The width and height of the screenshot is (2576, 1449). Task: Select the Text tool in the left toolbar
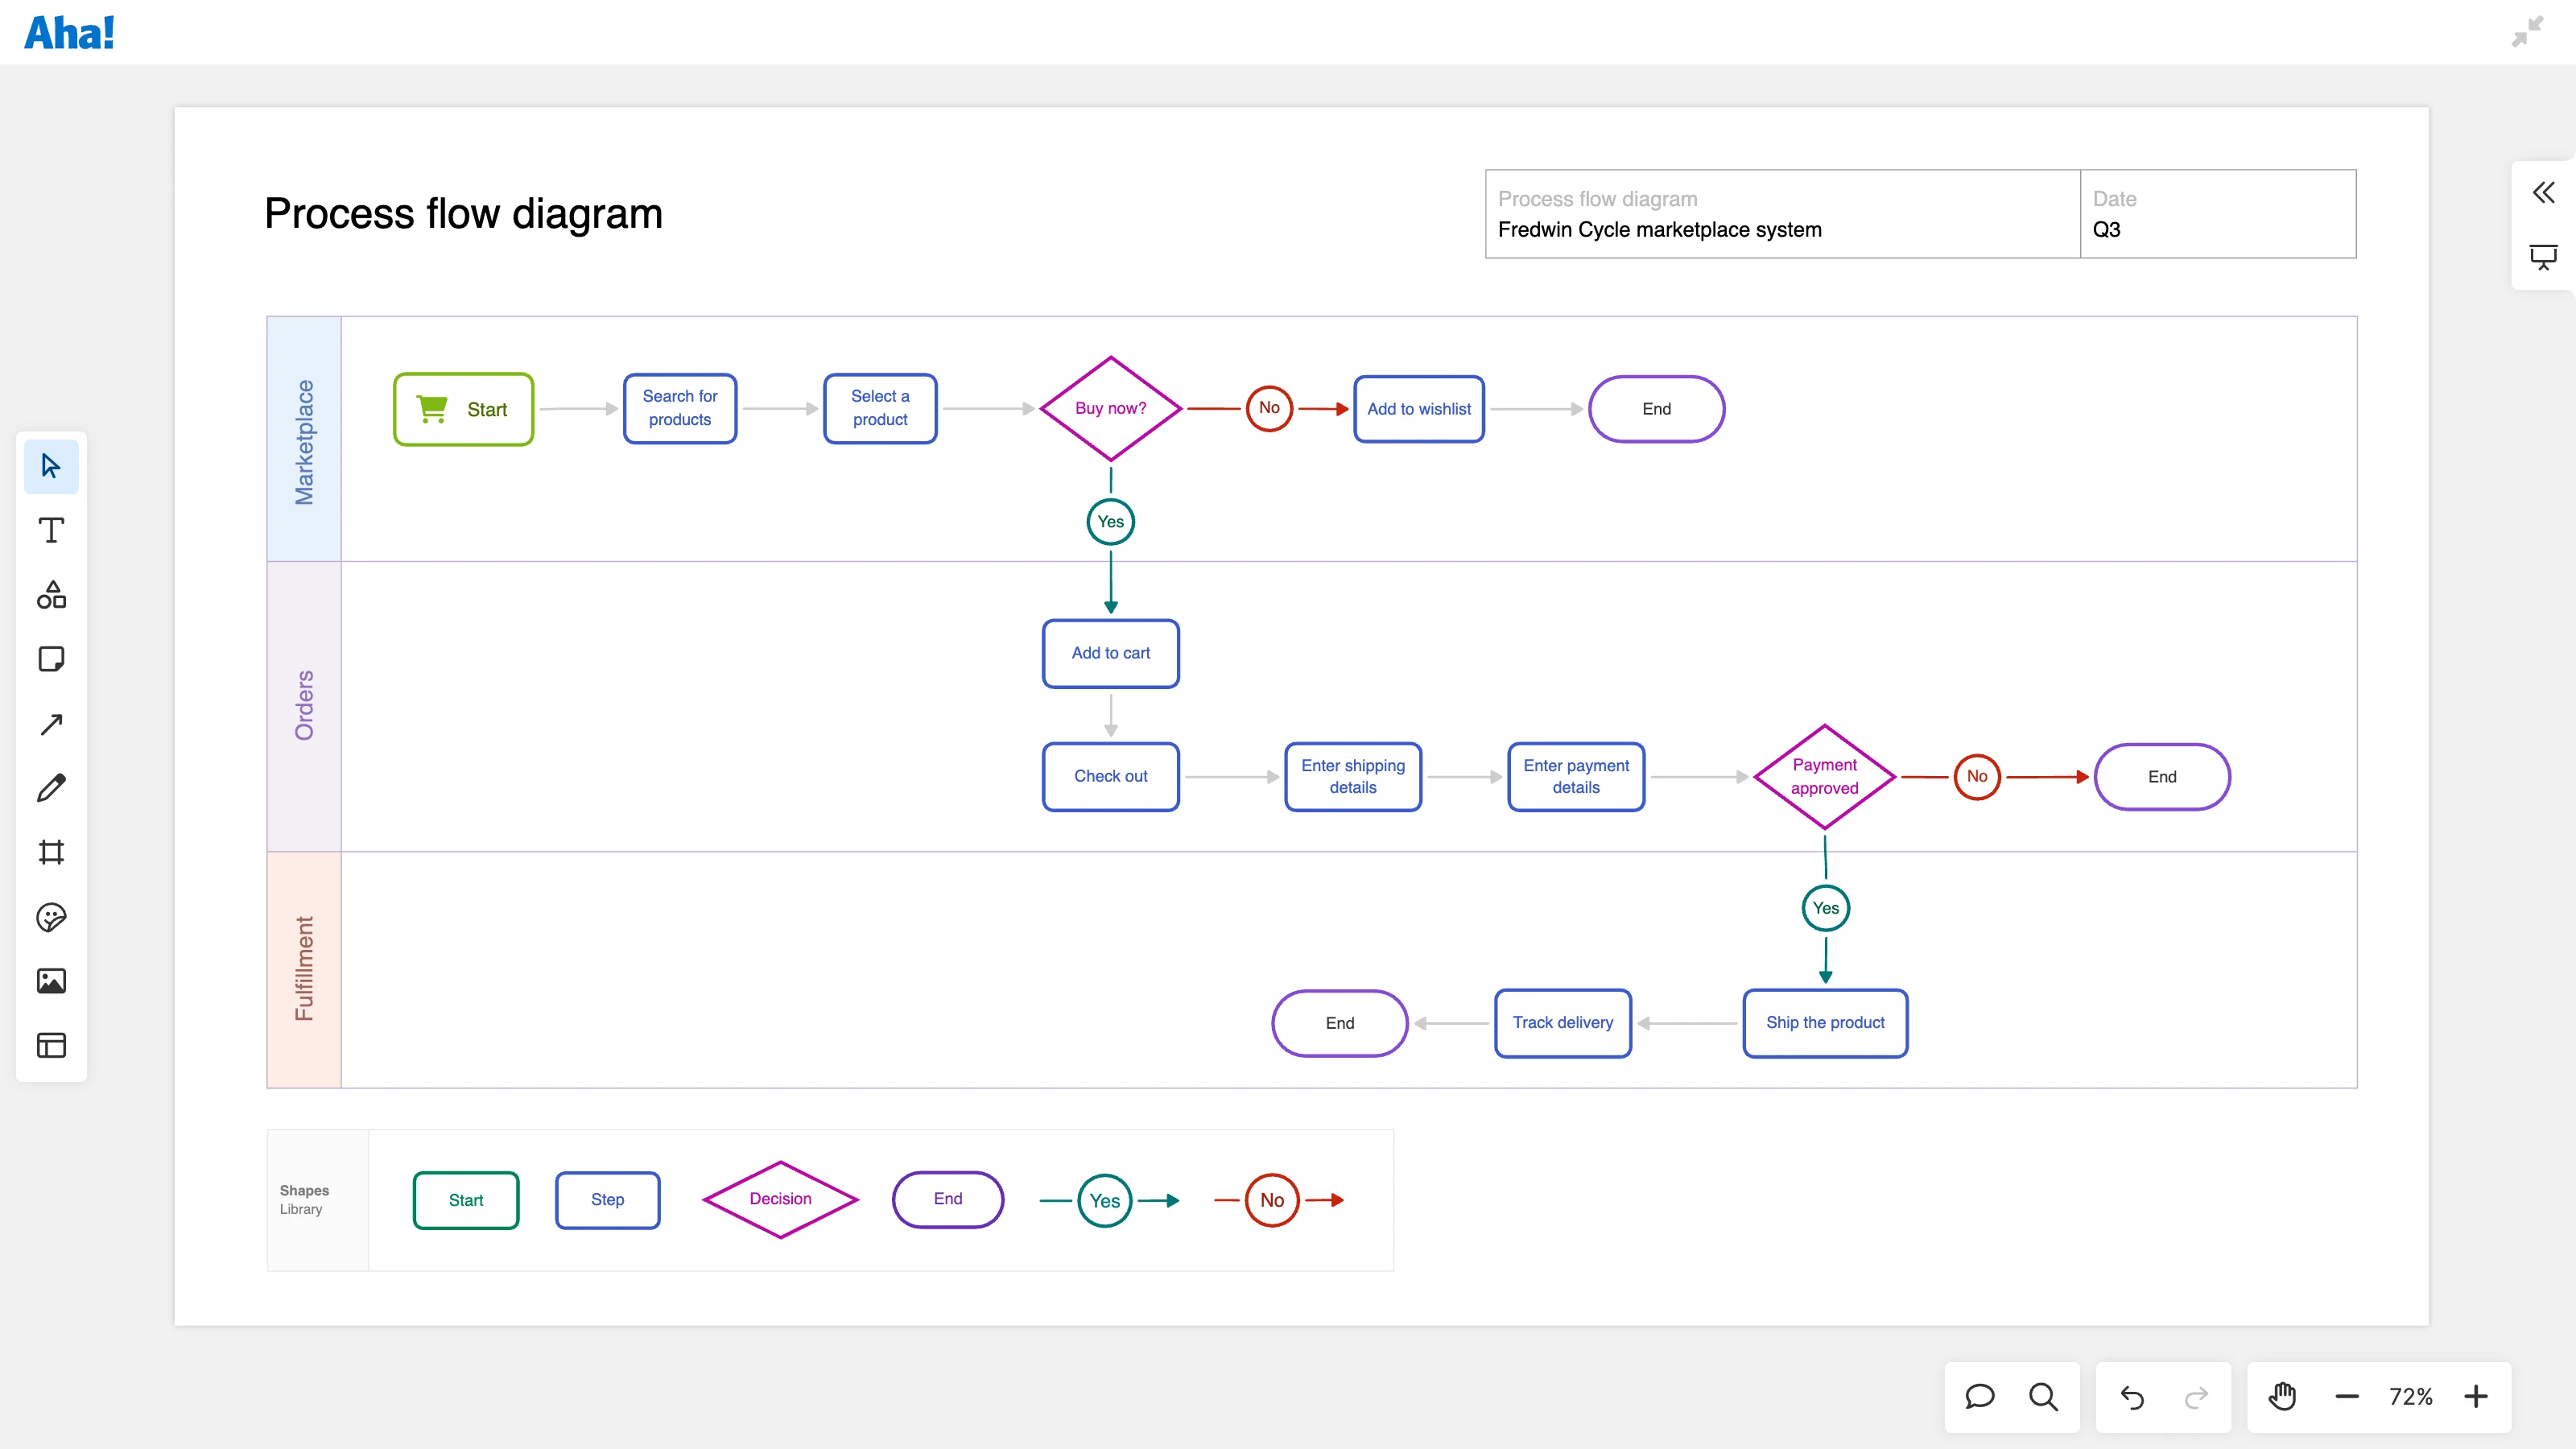click(51, 530)
